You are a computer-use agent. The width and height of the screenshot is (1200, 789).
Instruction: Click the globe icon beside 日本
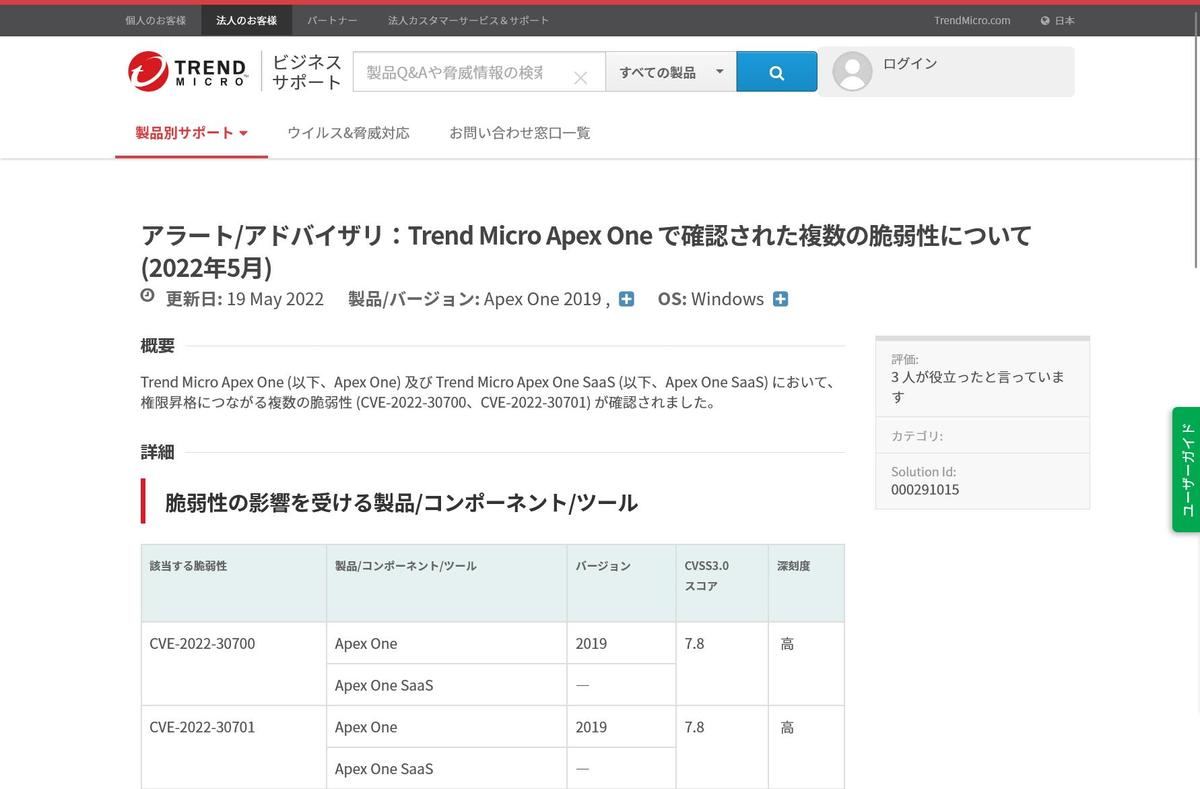point(1045,20)
